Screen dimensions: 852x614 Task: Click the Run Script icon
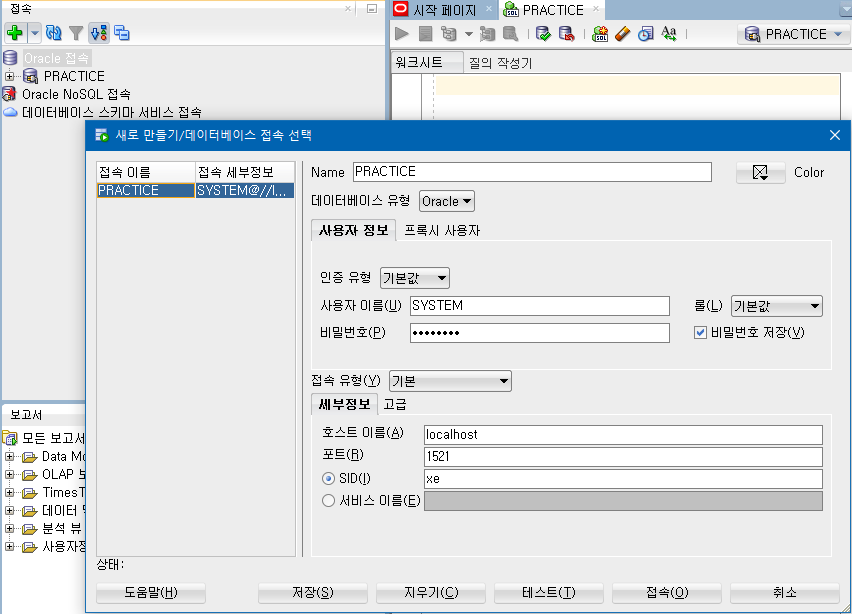(425, 34)
